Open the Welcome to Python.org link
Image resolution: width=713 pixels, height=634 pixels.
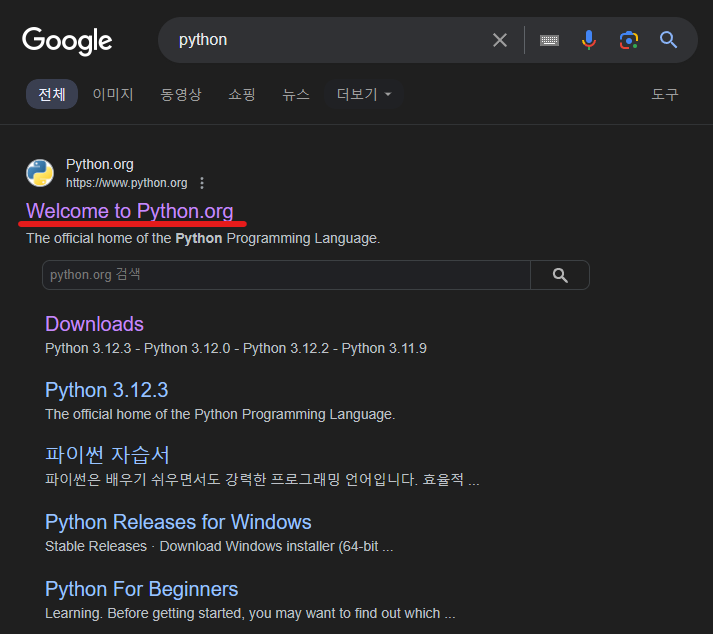click(130, 211)
